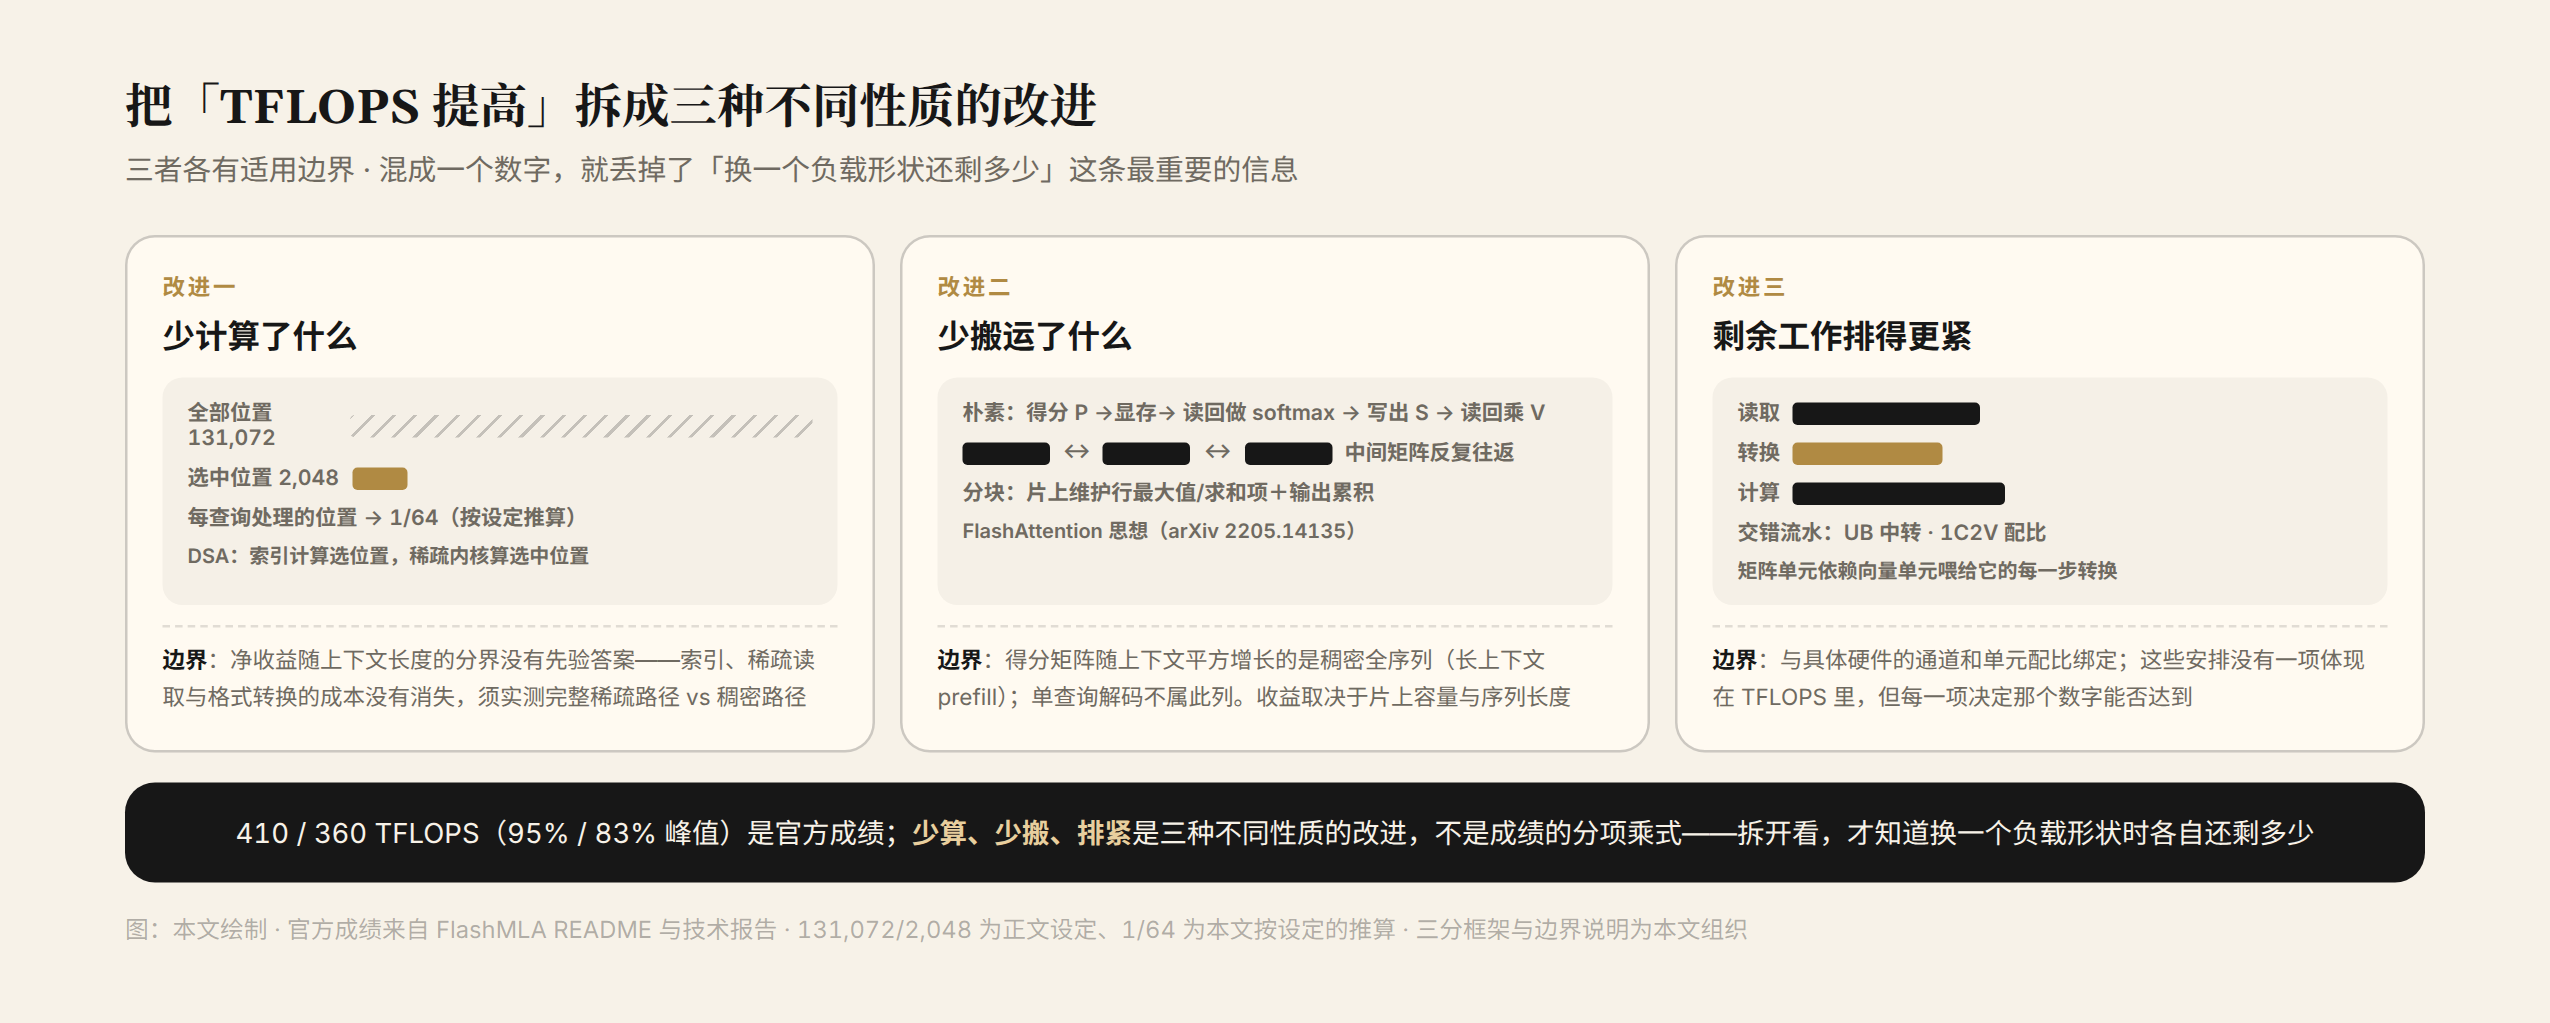Screen dimensions: 2550x1023
Task: Click 410 / 360 TFLOPS in the dark banner
Action: click(x=358, y=833)
